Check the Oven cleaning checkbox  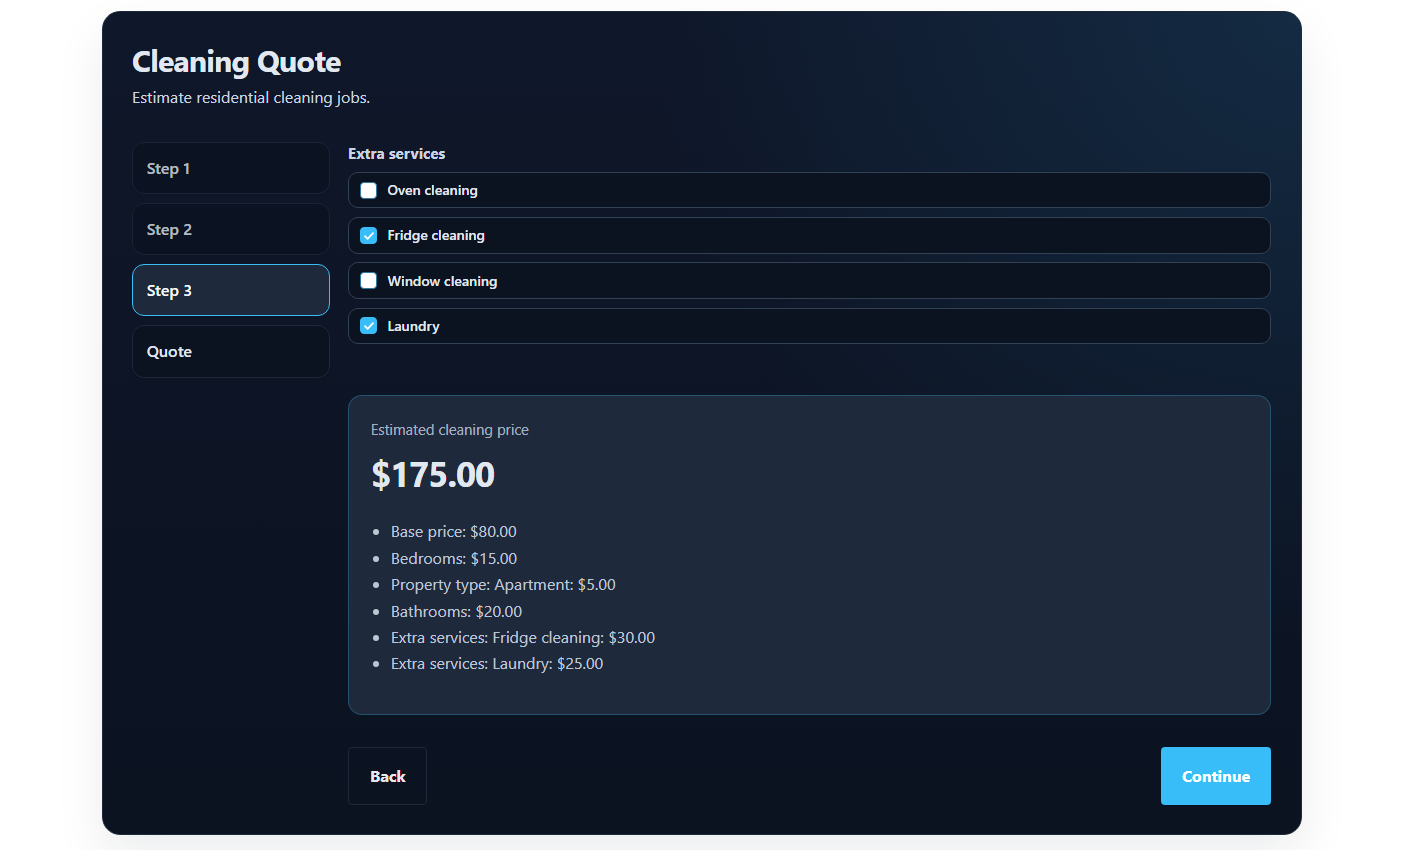pyautogui.click(x=369, y=190)
